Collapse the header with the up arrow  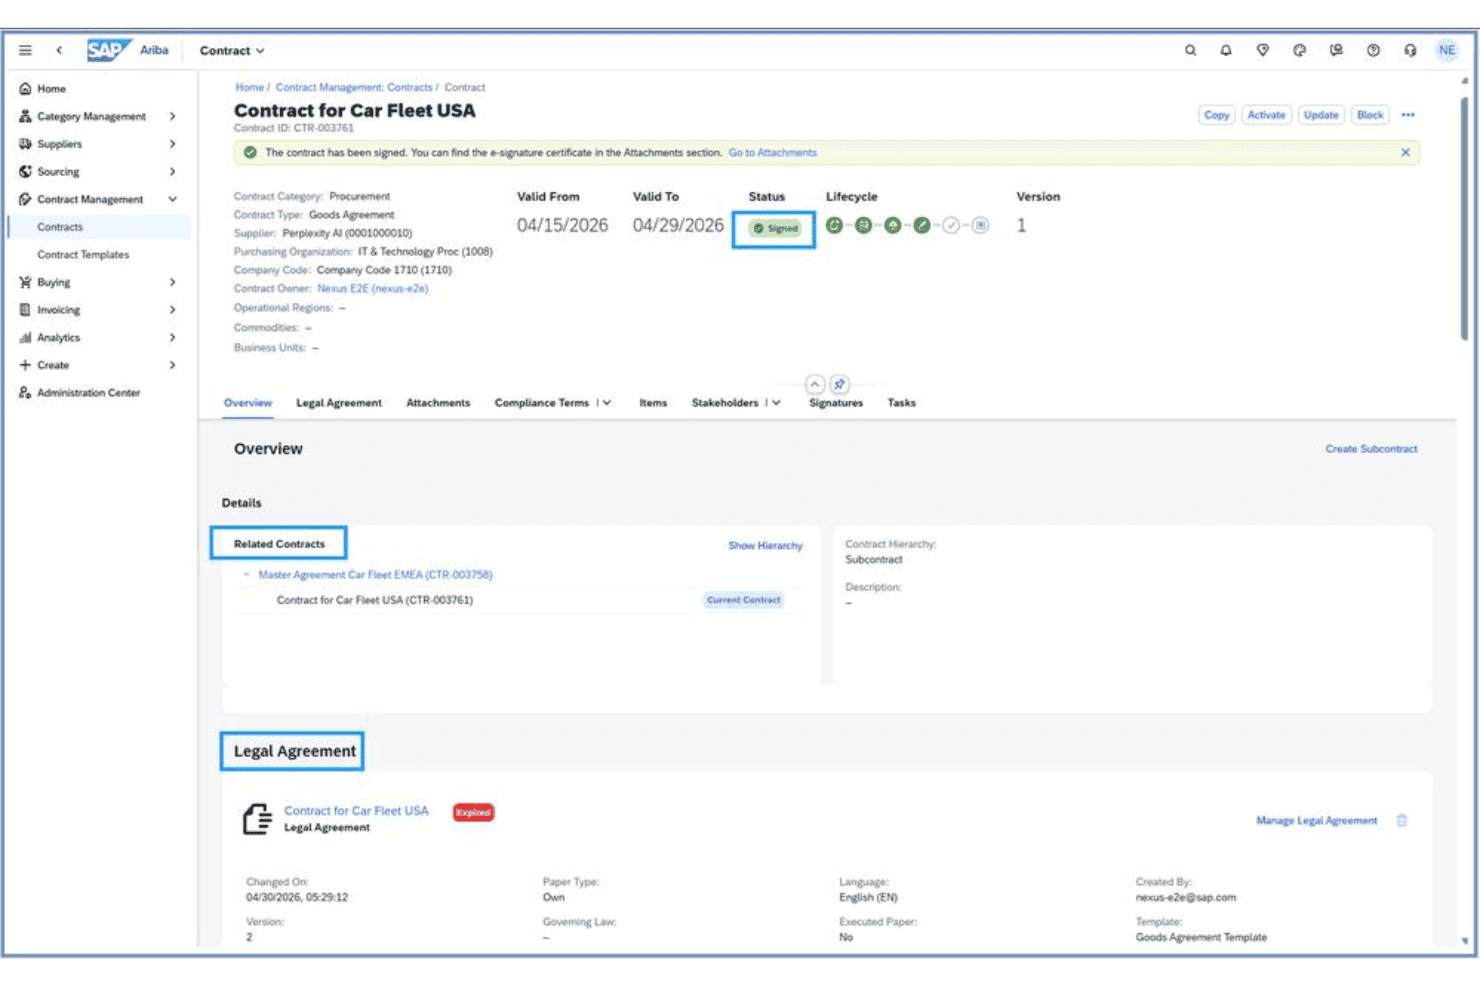pos(815,384)
